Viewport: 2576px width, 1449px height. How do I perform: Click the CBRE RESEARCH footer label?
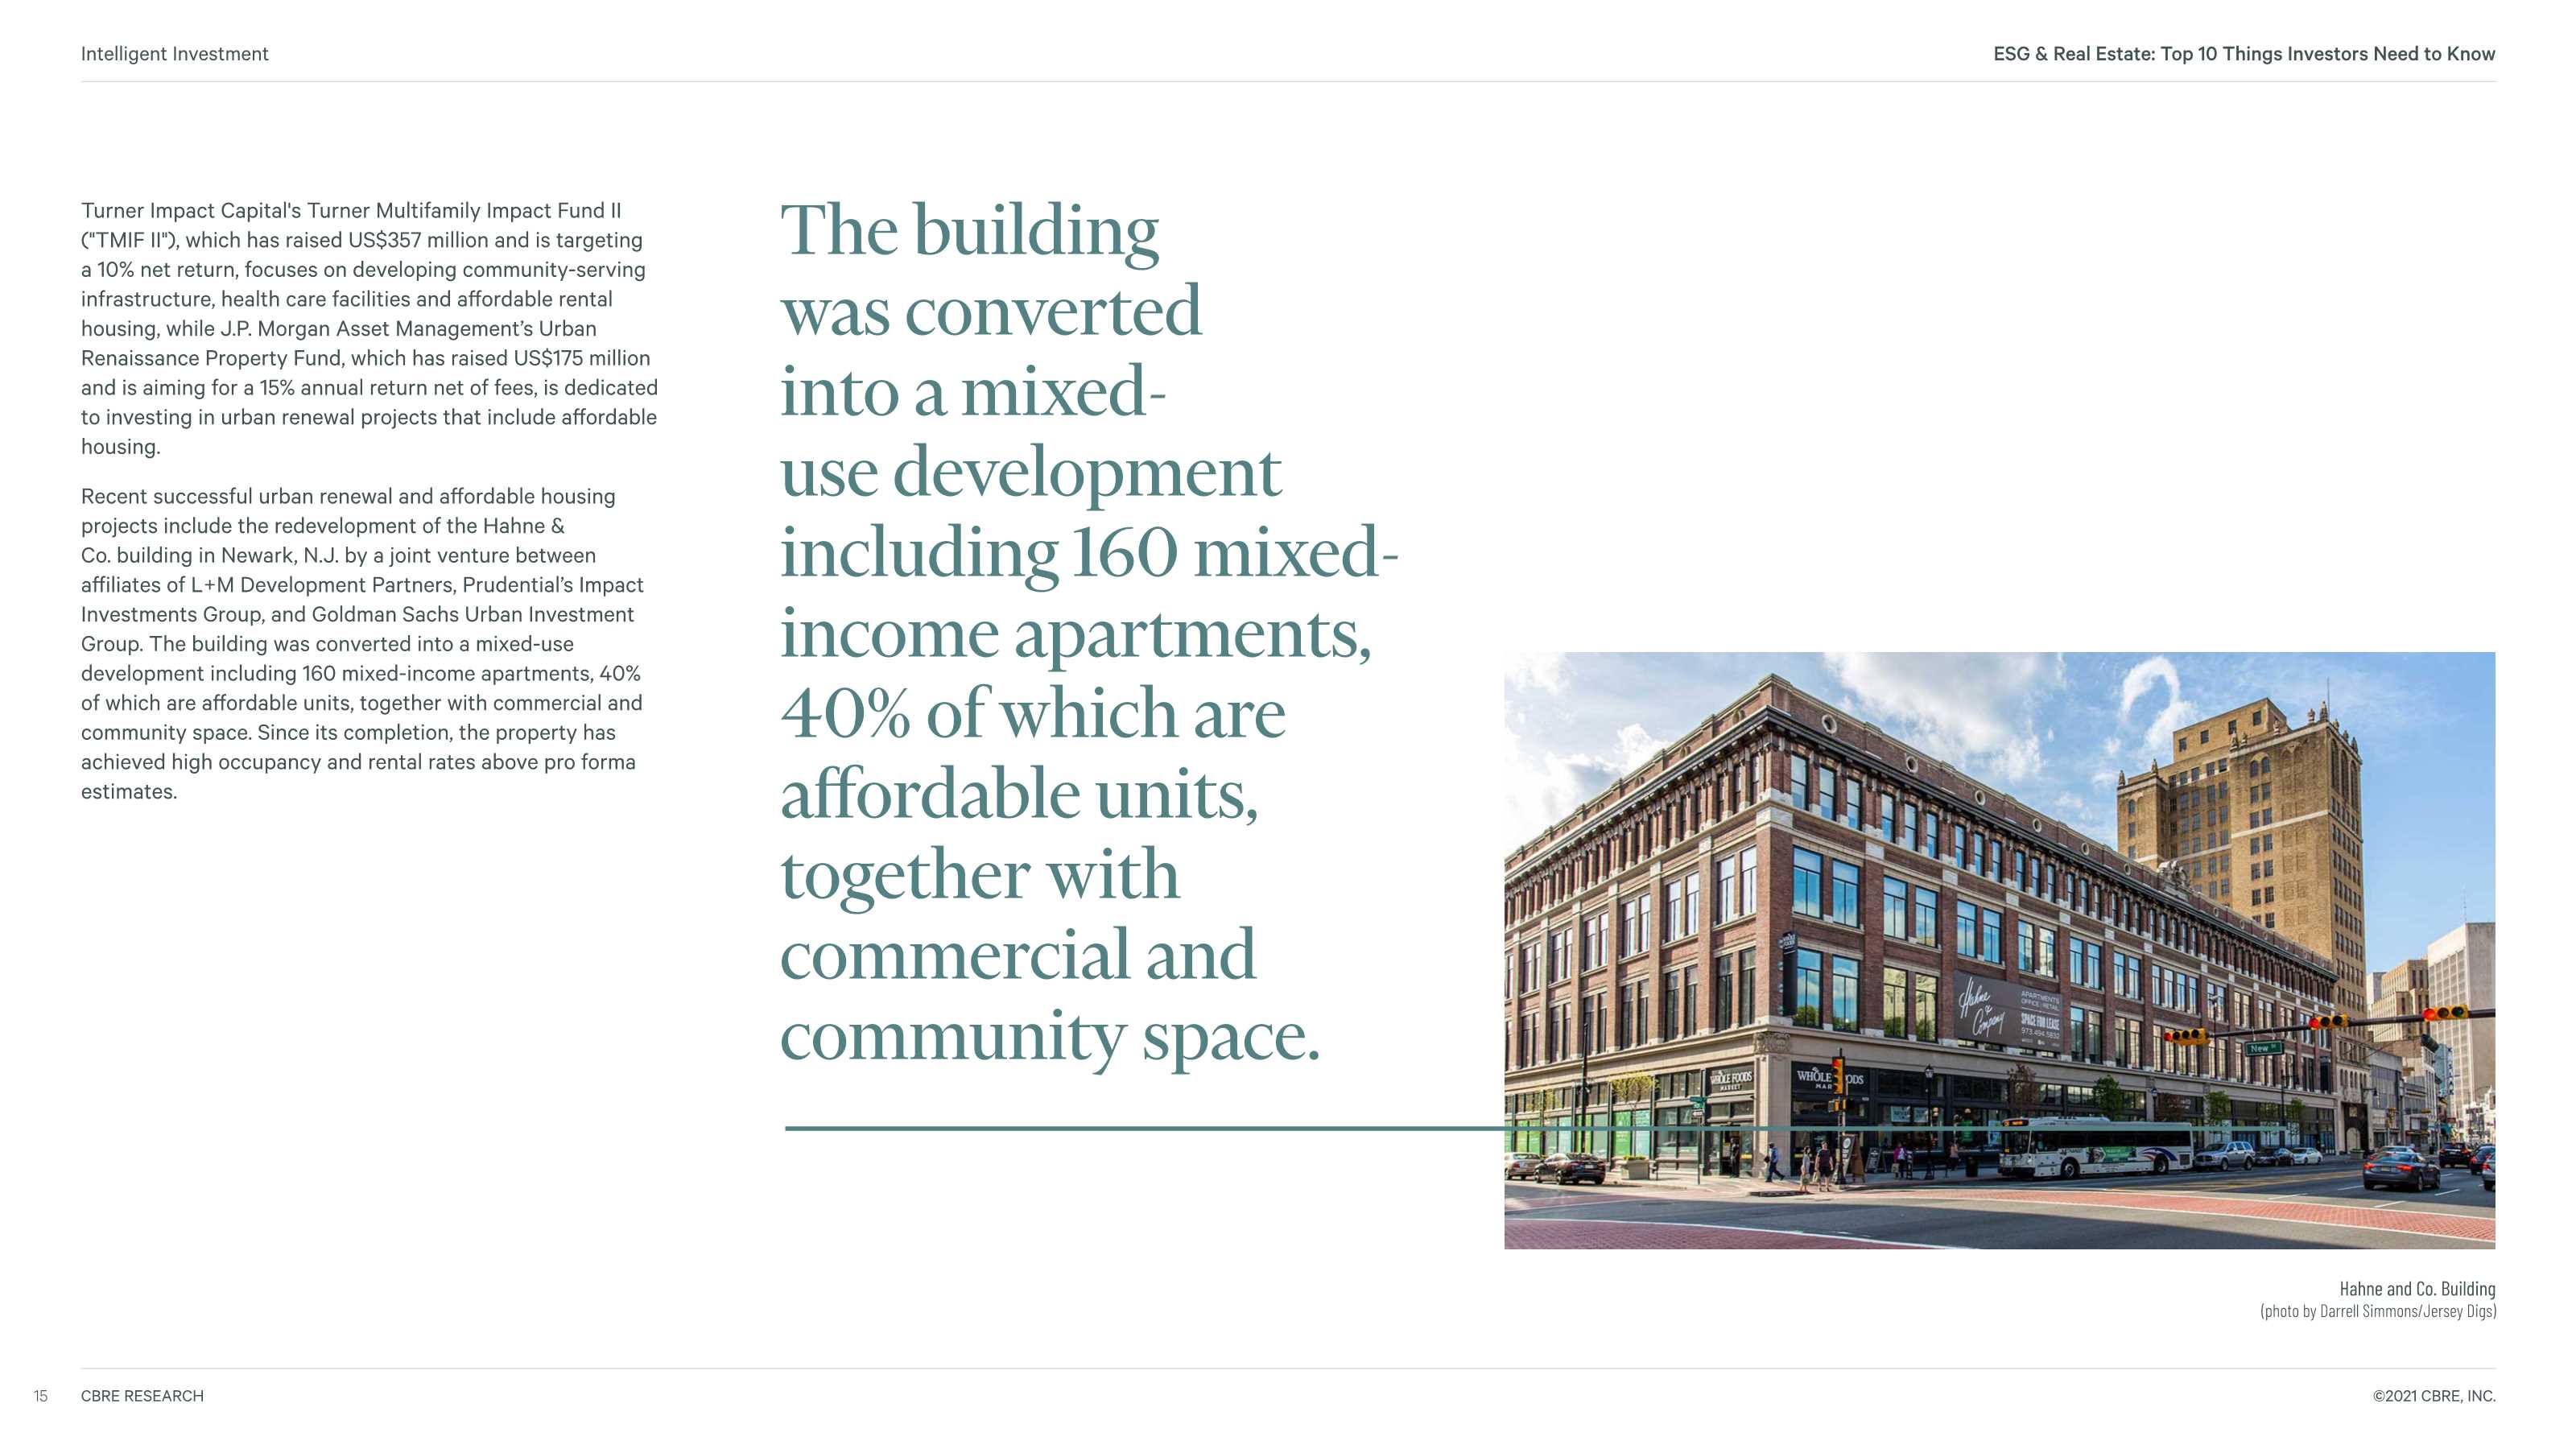pos(142,1396)
